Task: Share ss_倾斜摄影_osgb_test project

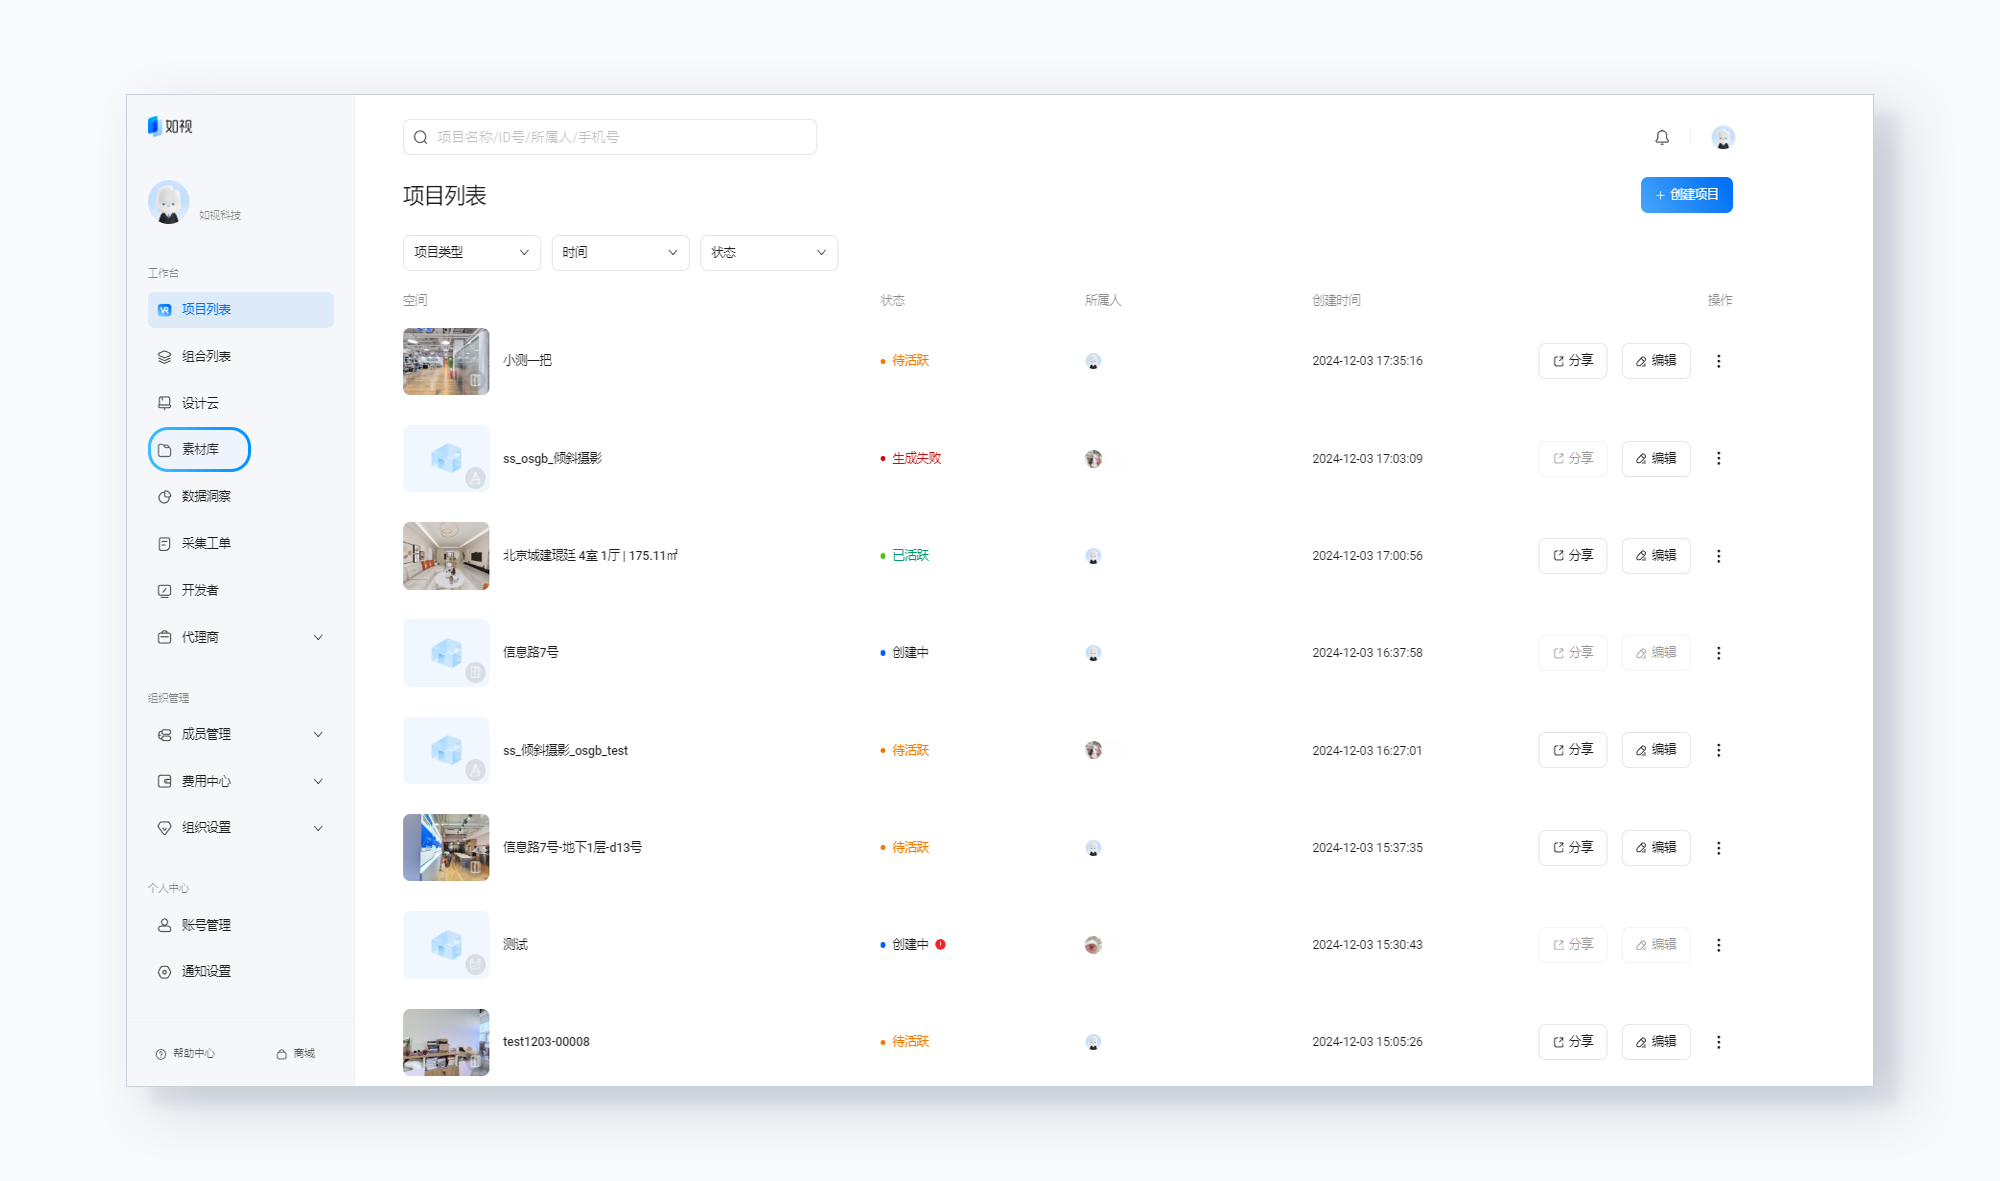Action: (1572, 750)
